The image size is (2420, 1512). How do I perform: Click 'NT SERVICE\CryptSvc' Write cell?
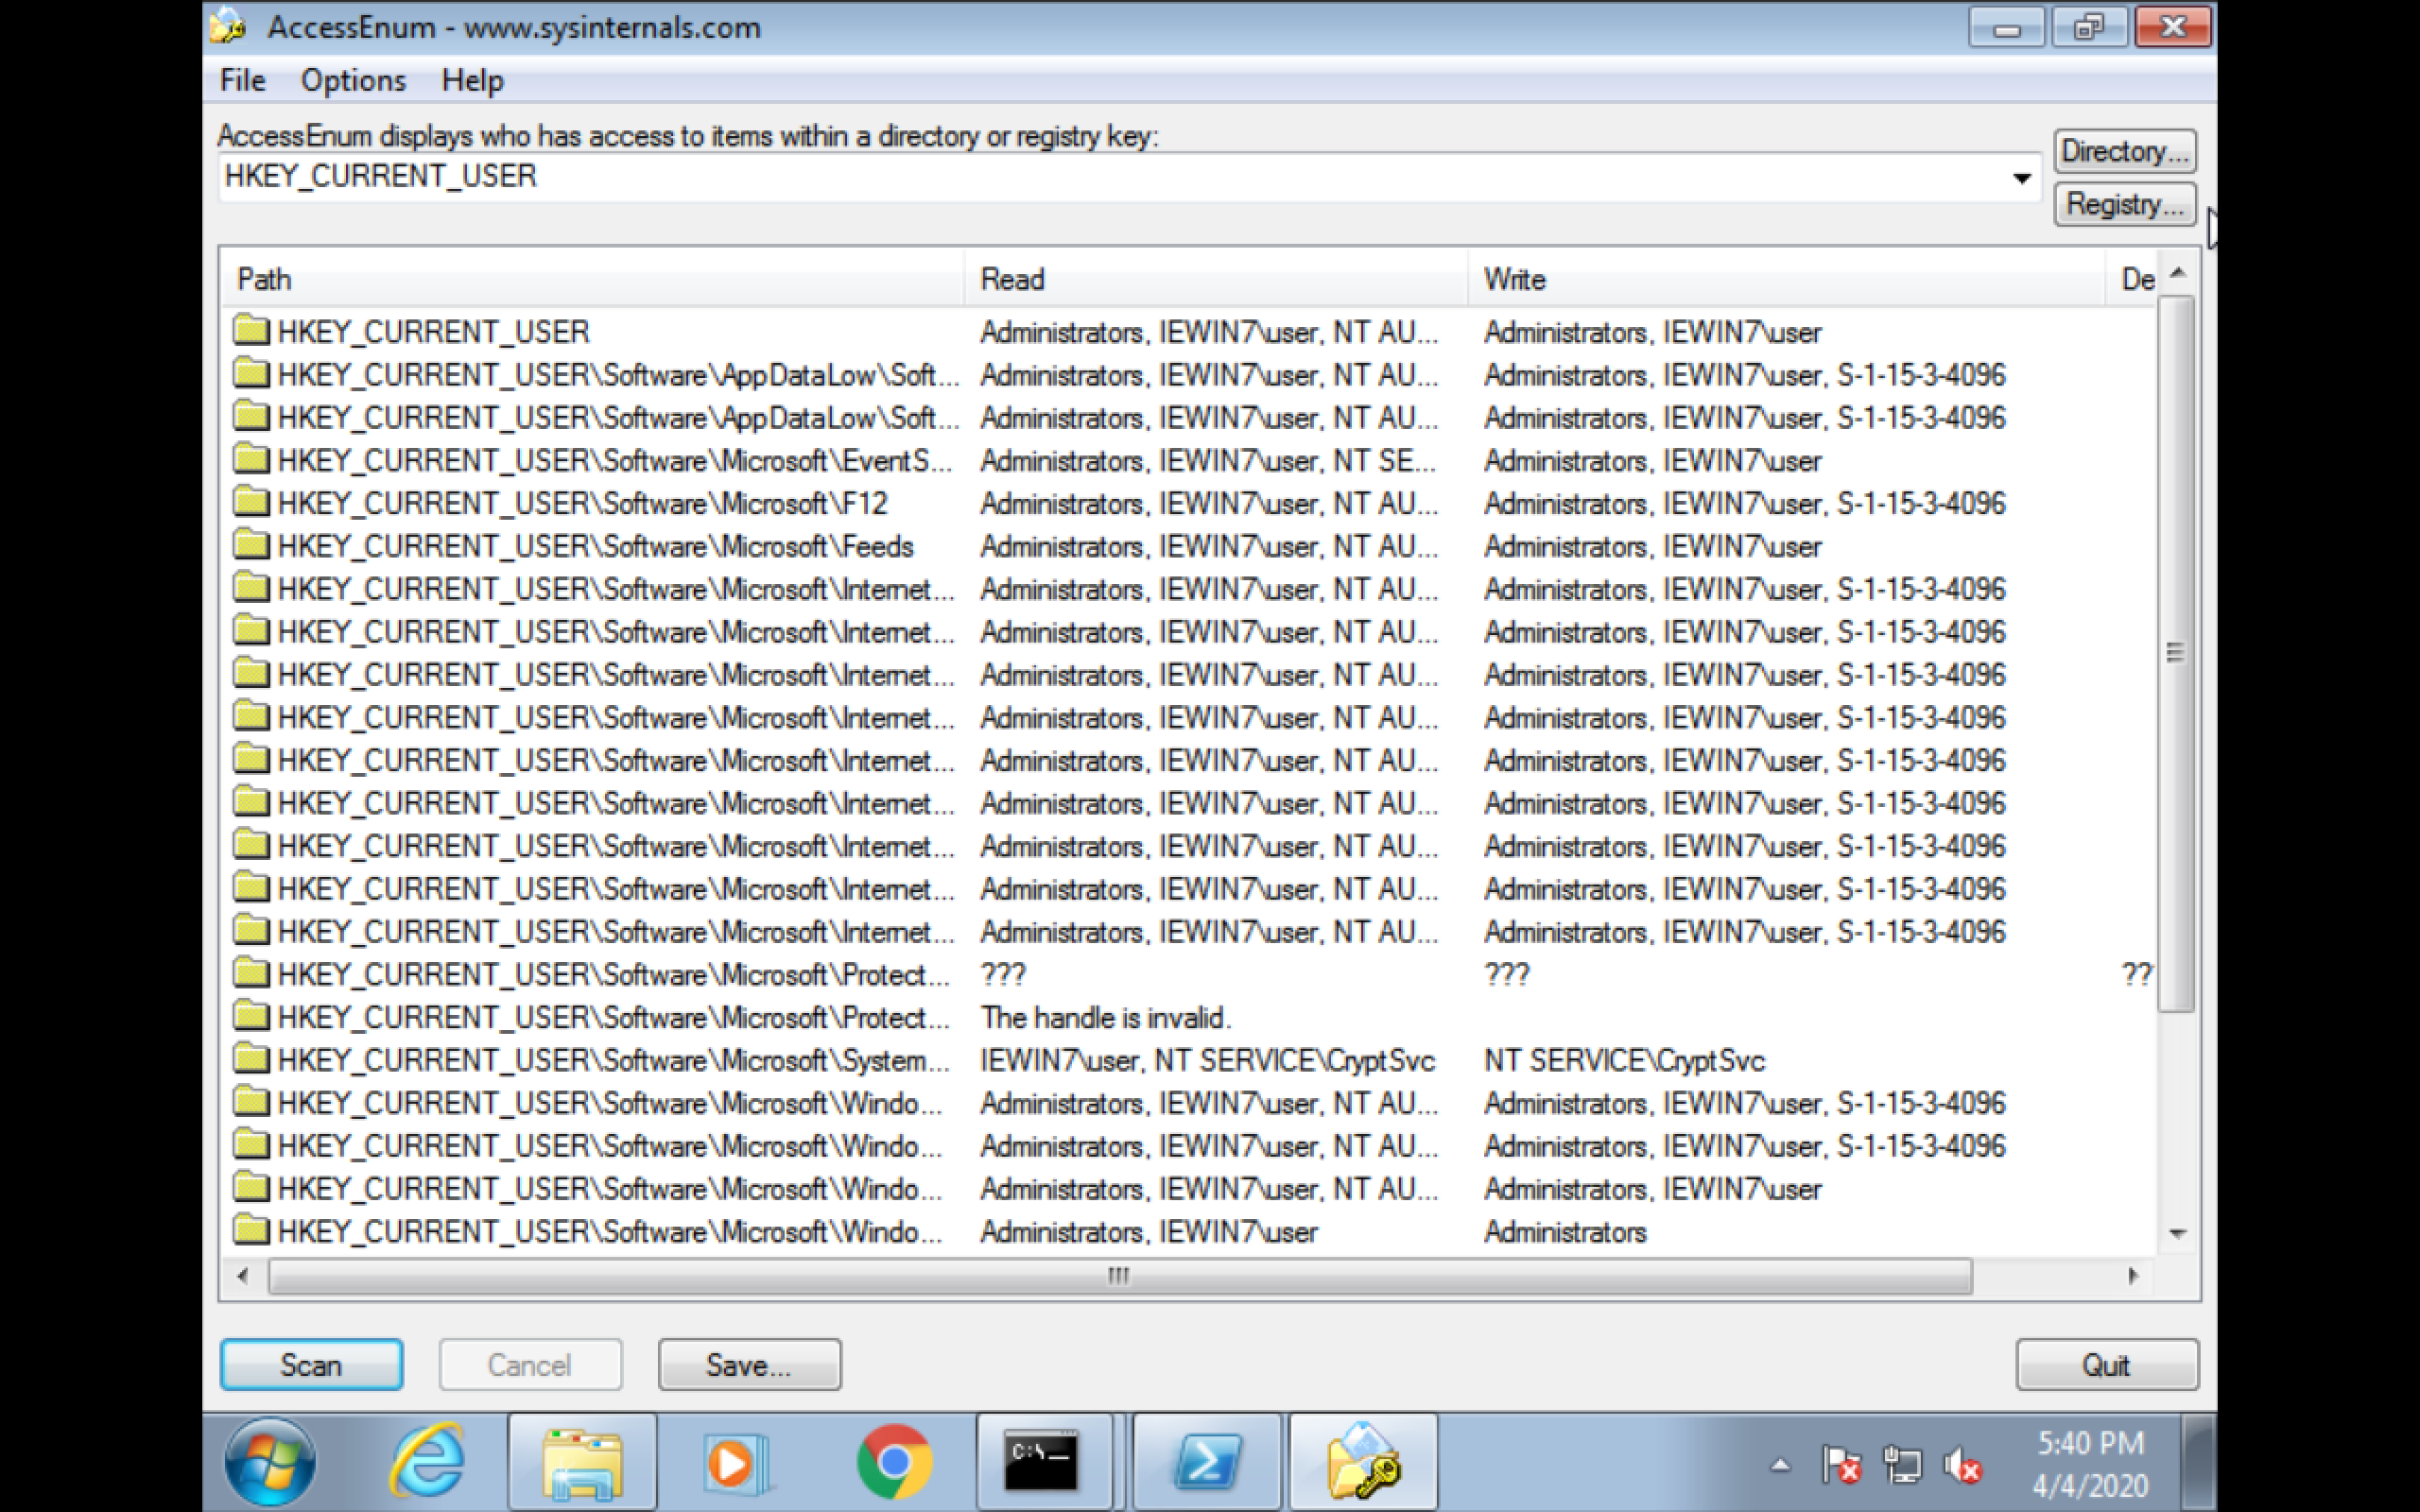tap(1625, 1060)
